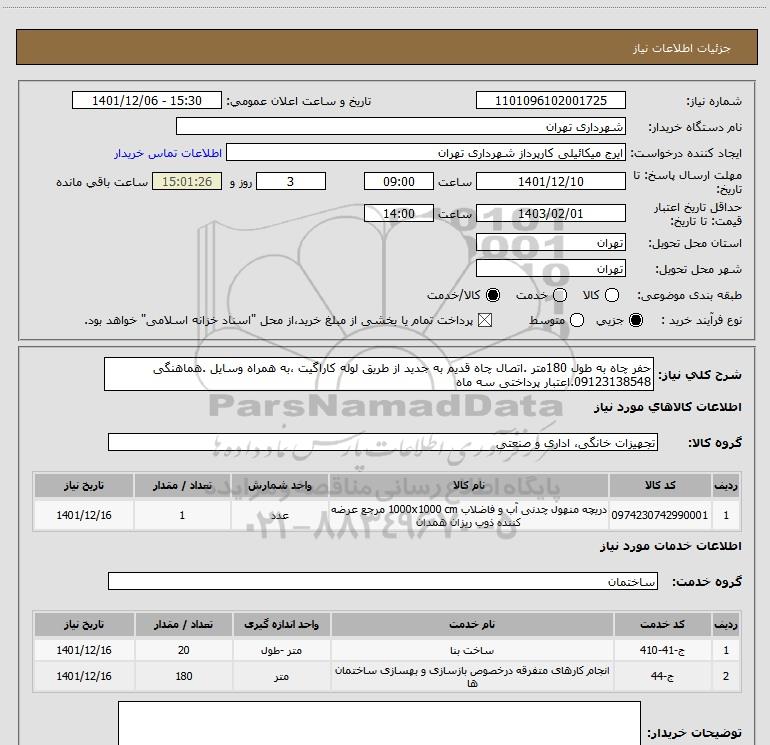Click the response deadline date 1401/12/10
Screen dimensions: 770x745
coord(550,181)
